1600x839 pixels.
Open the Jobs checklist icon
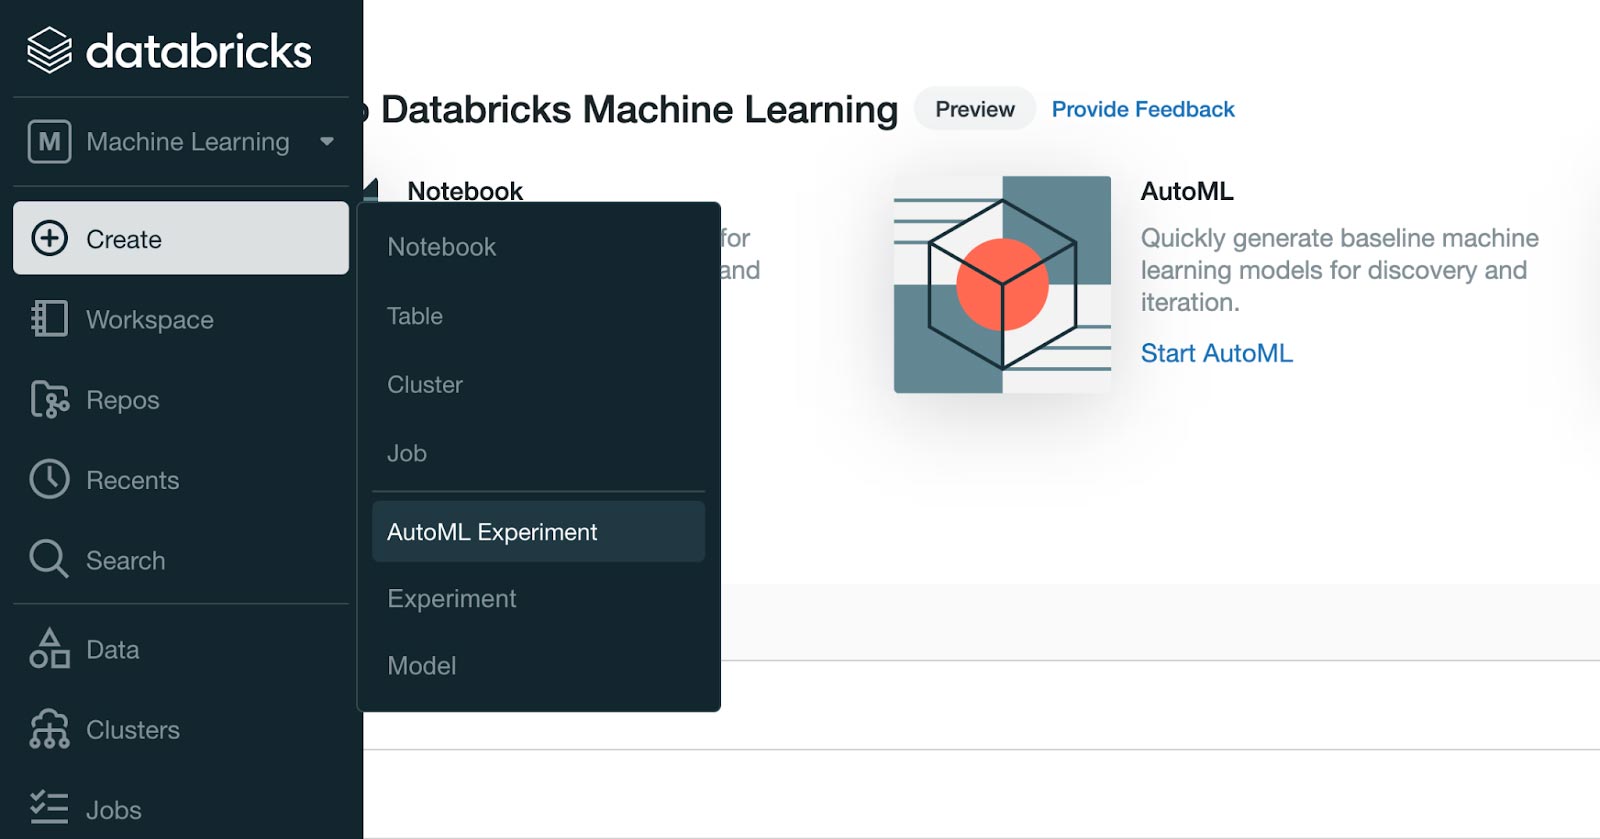[49, 808]
